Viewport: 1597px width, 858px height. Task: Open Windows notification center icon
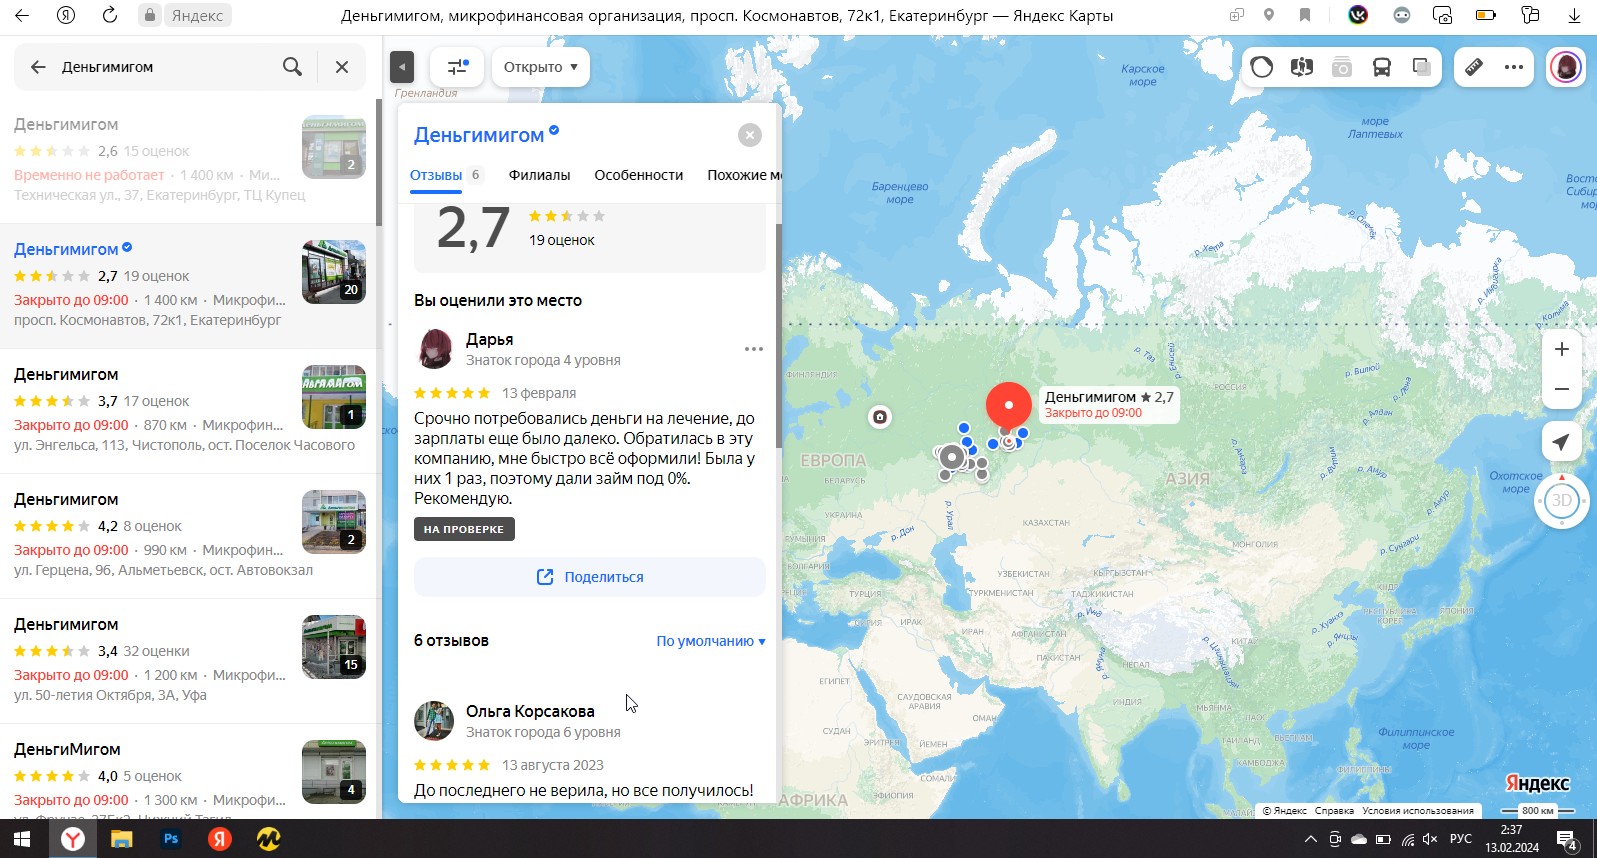1567,840
